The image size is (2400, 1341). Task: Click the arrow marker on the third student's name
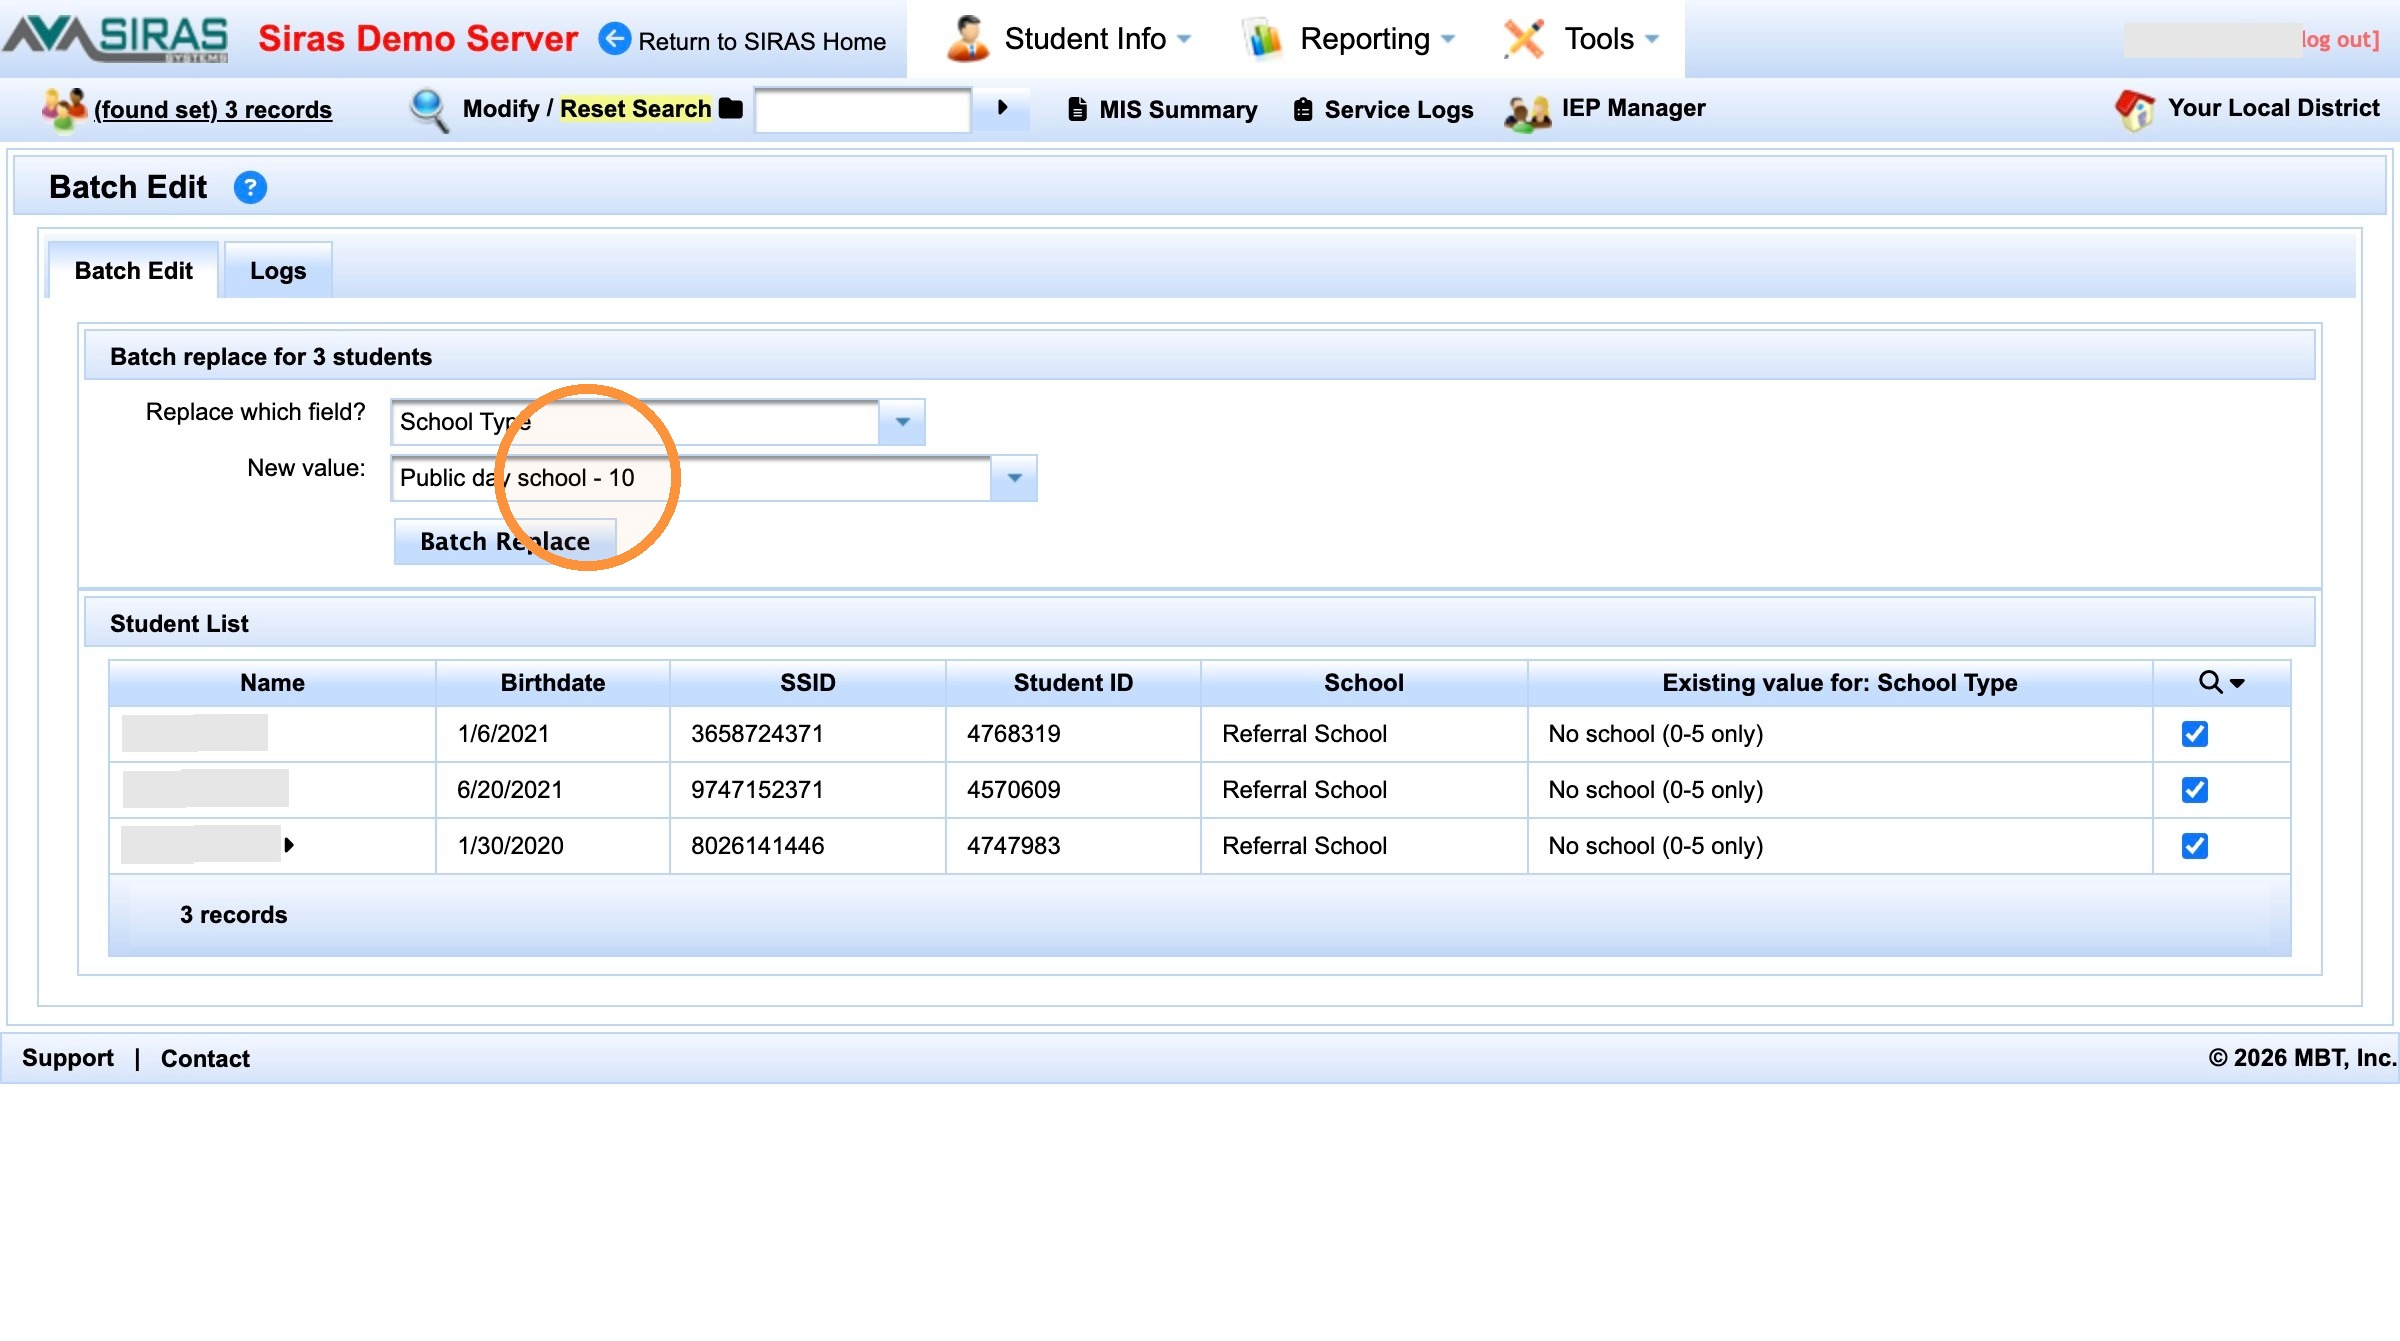point(289,845)
